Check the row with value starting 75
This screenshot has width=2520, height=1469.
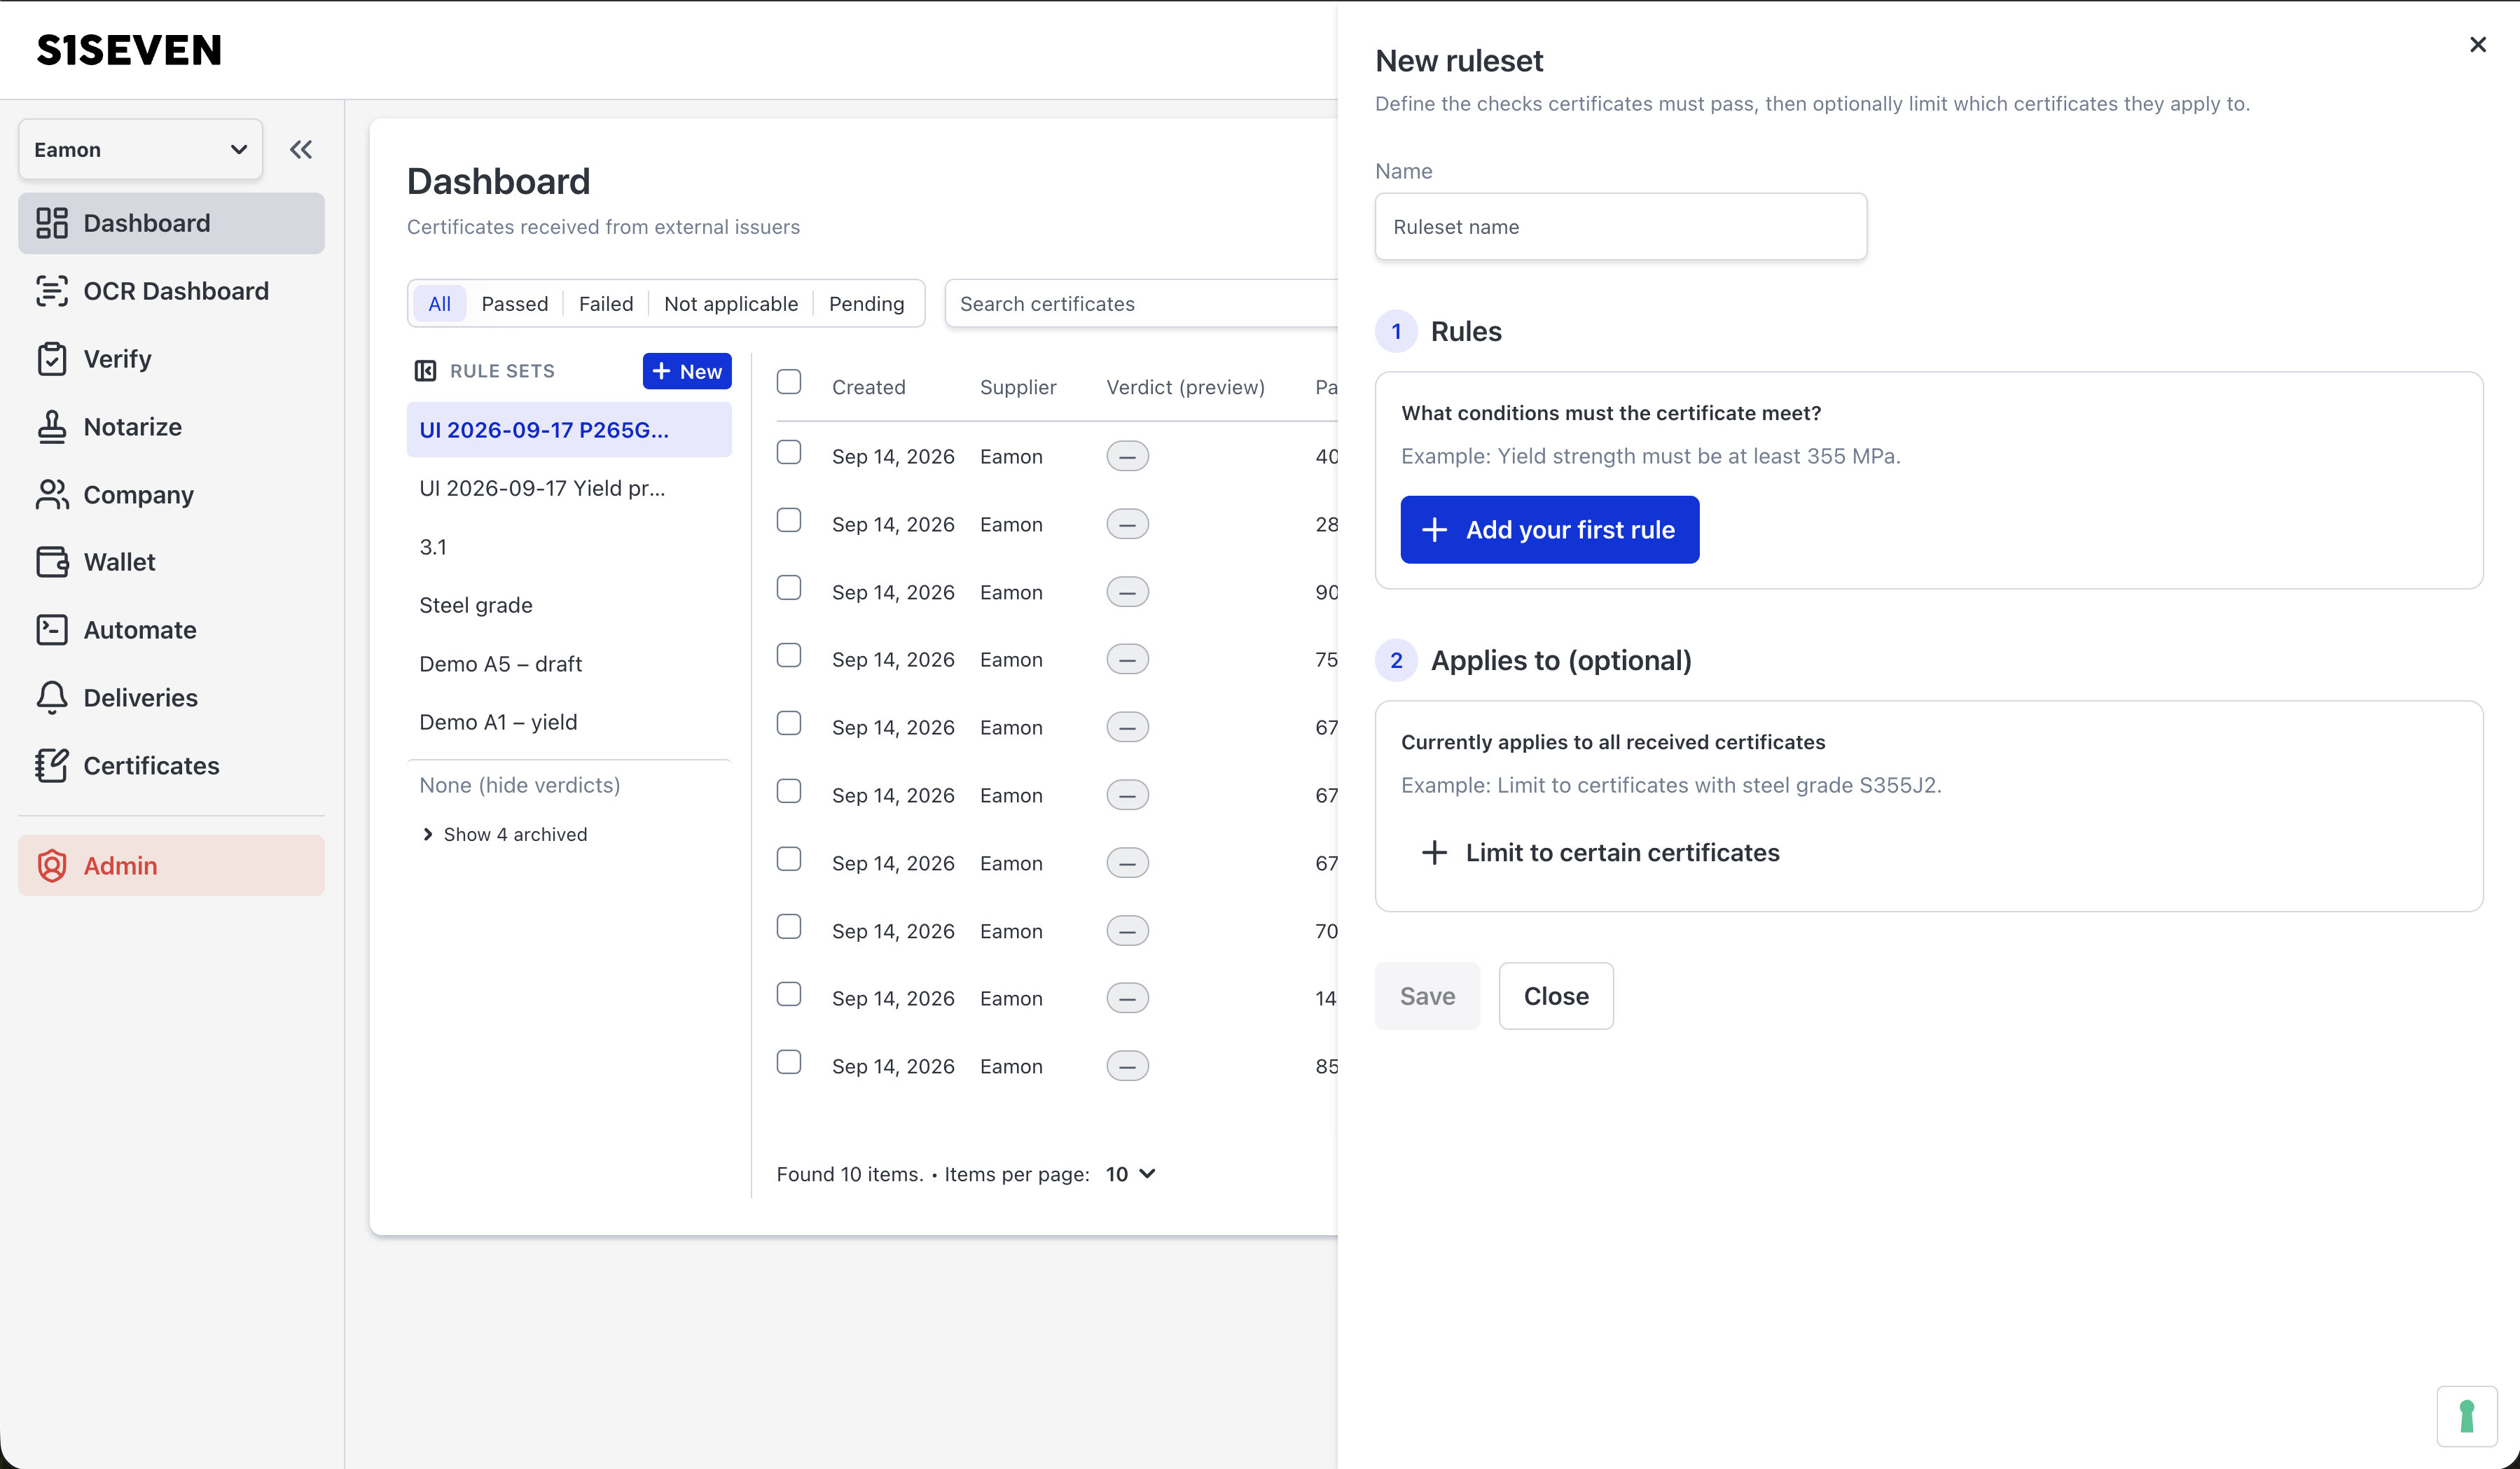coord(789,655)
